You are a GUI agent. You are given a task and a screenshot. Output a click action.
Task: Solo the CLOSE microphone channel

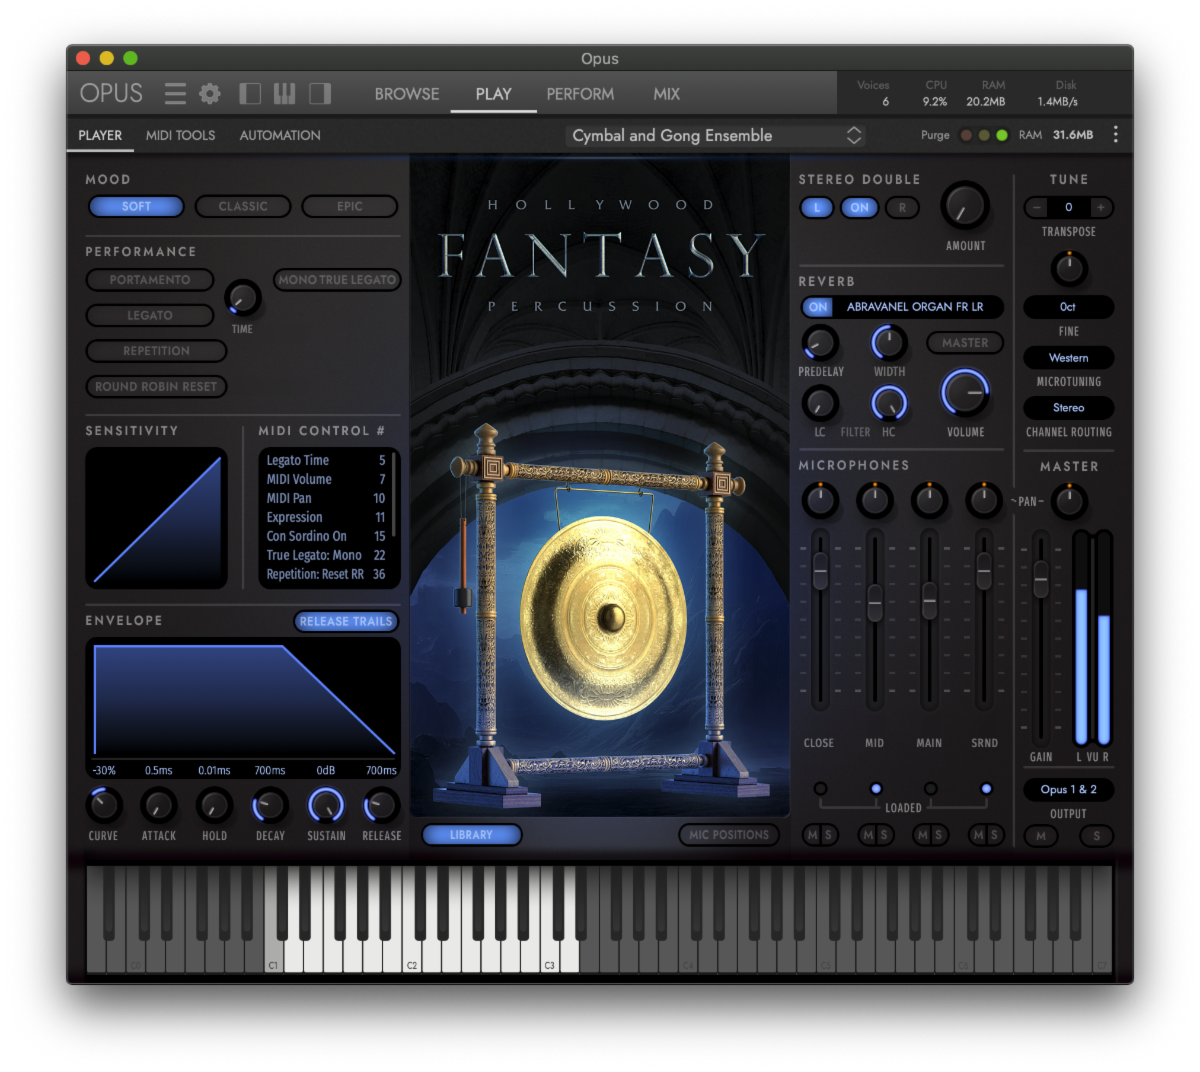828,835
